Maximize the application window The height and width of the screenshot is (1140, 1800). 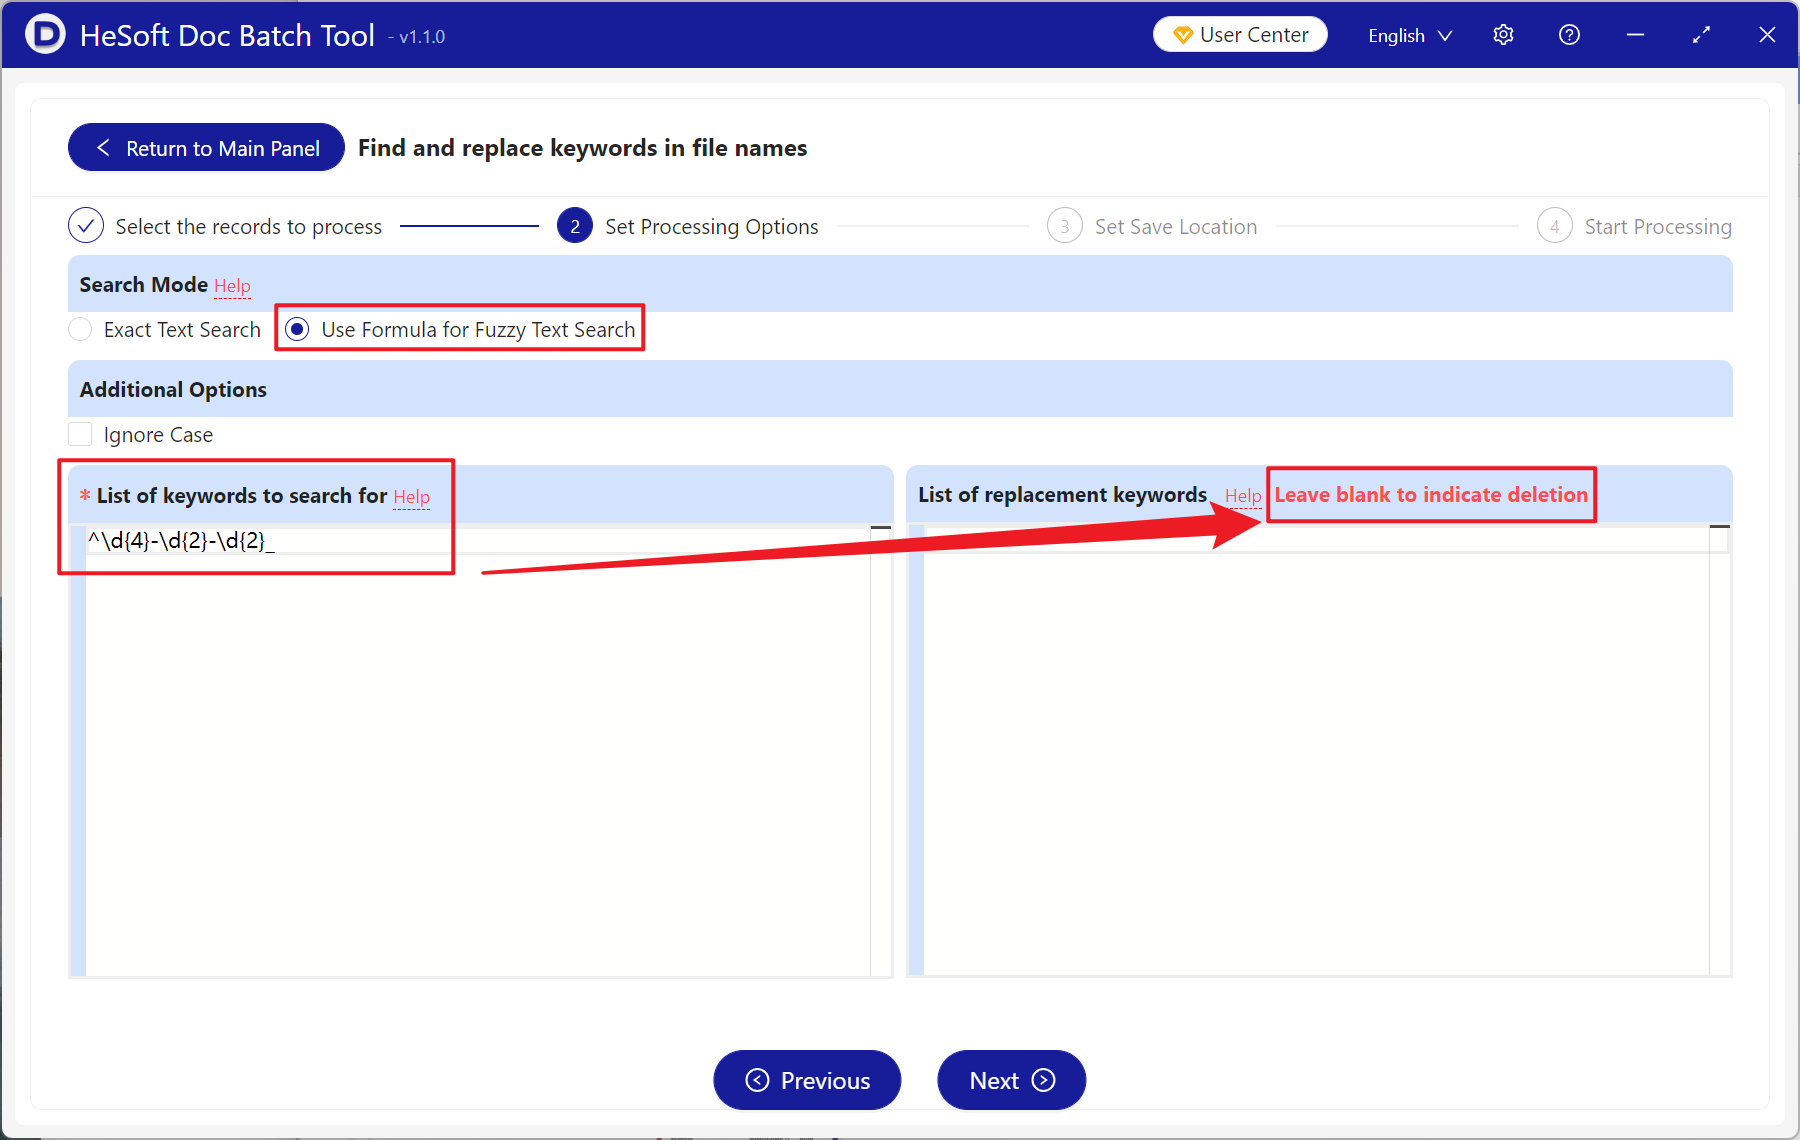1701,35
